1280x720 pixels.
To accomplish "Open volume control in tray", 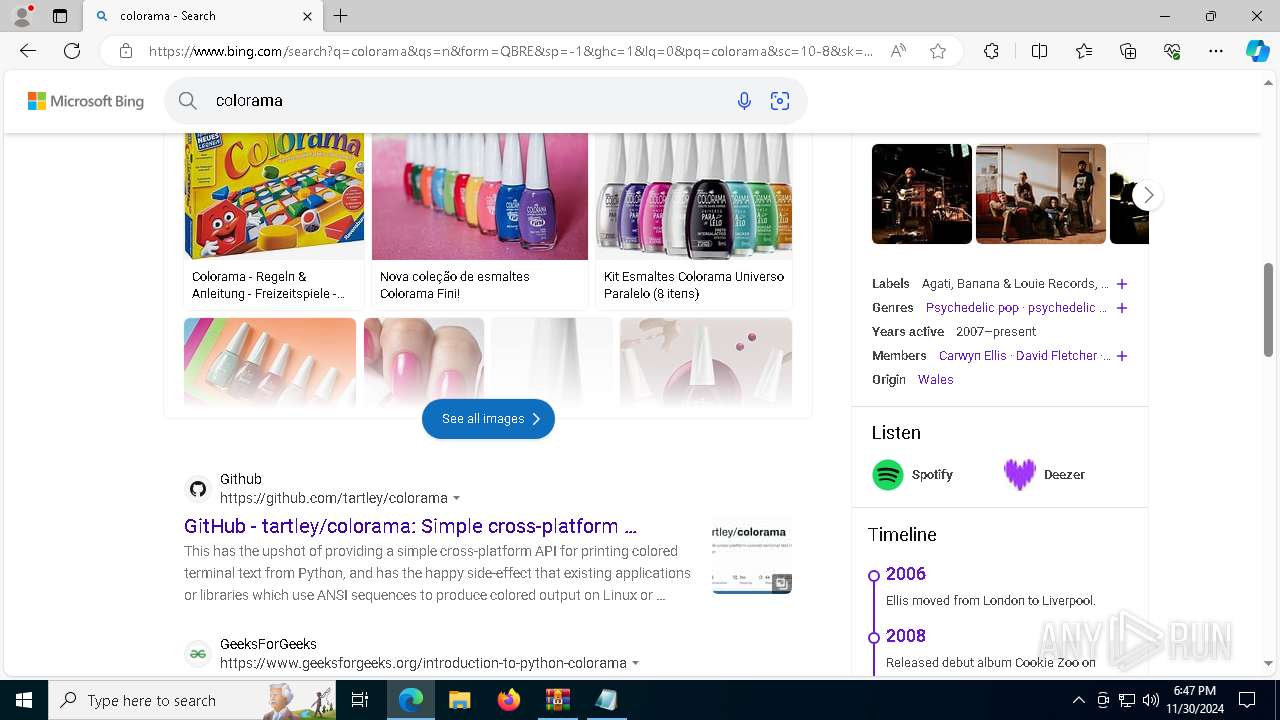I will (1150, 700).
